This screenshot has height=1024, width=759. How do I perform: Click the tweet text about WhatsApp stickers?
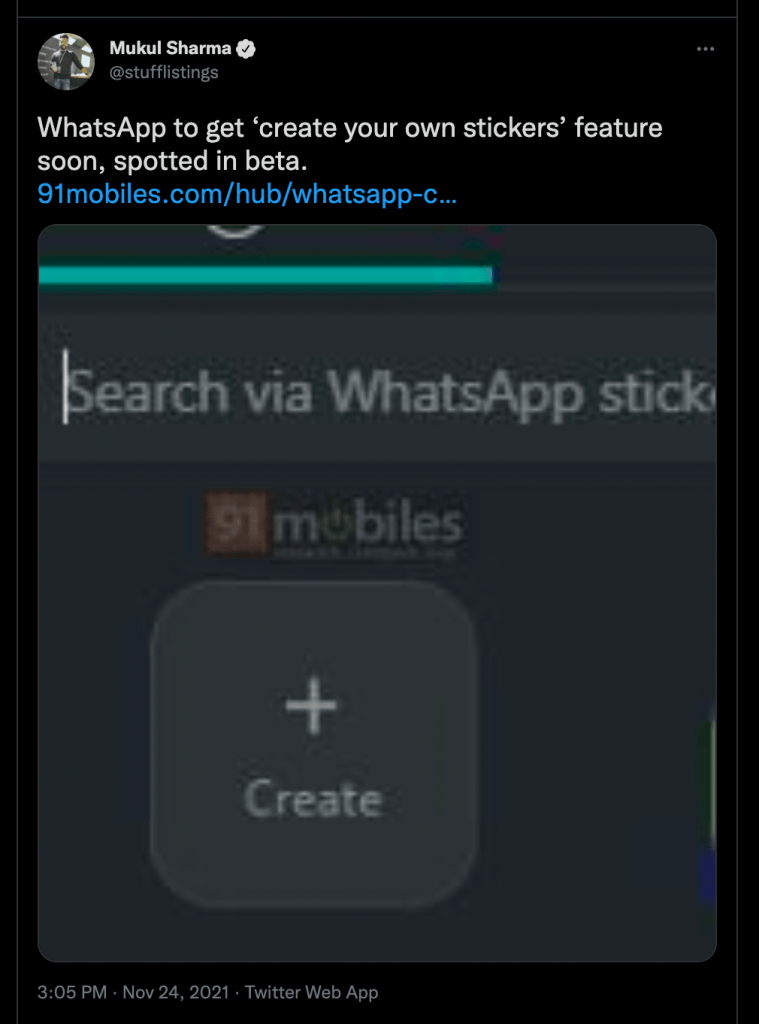pyautogui.click(x=349, y=144)
